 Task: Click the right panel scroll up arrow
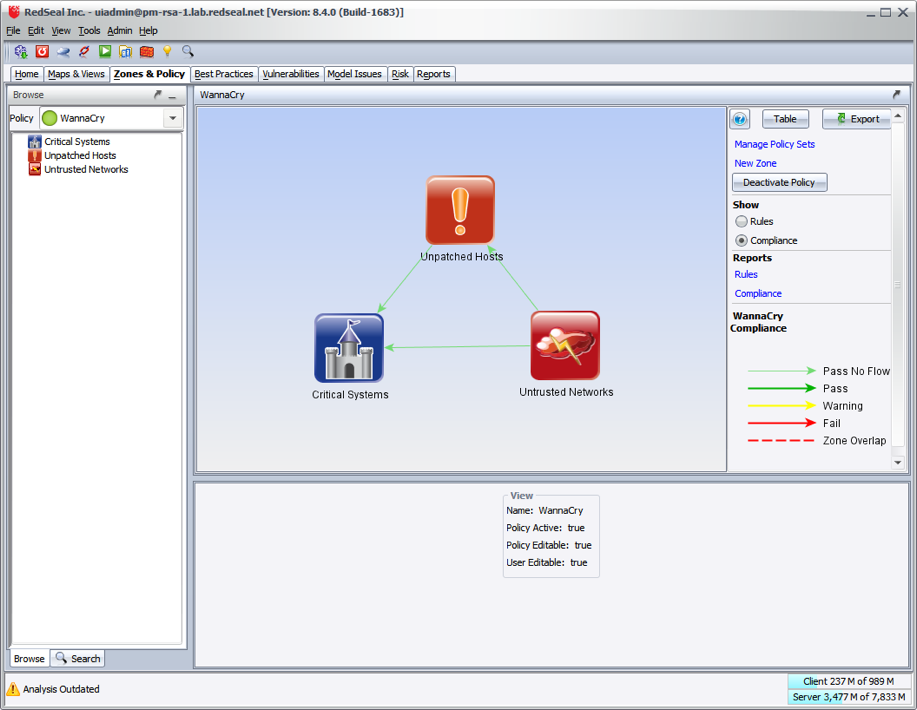pos(898,117)
